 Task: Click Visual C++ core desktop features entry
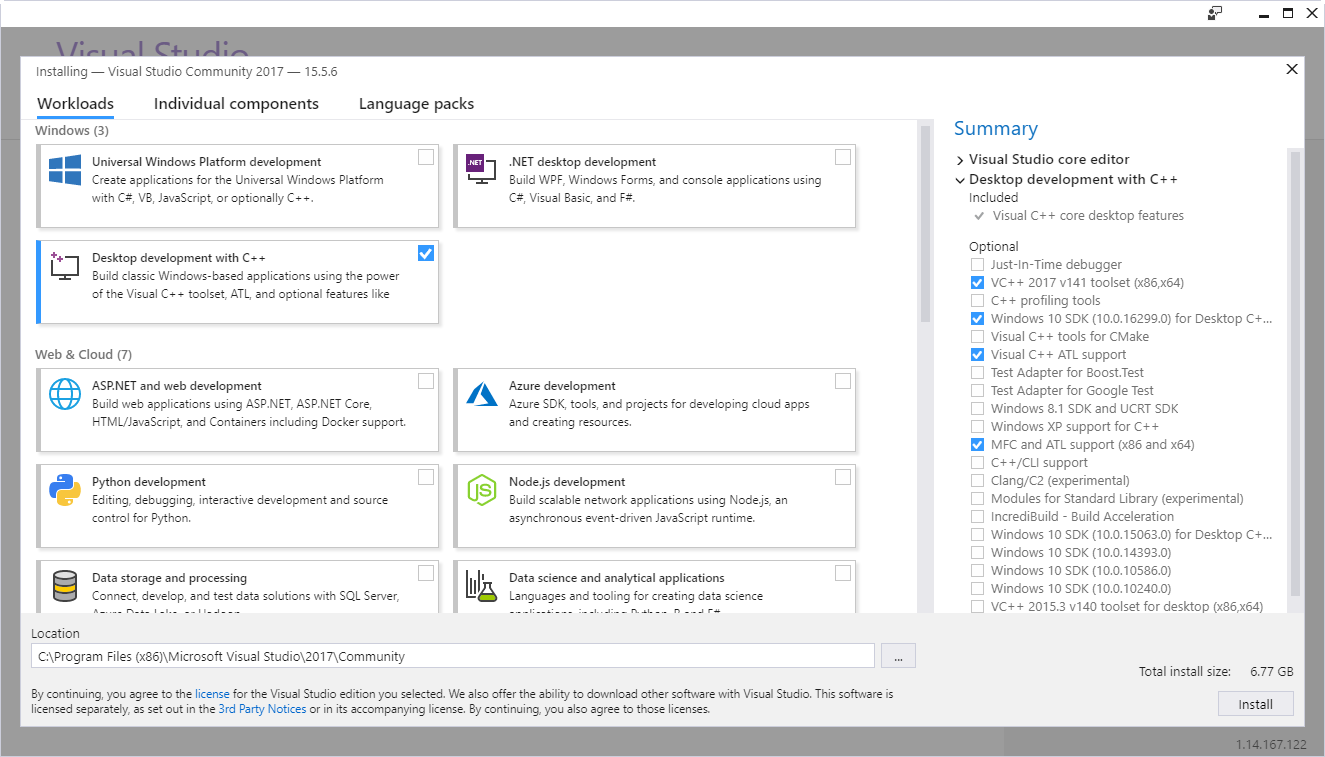pos(1088,216)
